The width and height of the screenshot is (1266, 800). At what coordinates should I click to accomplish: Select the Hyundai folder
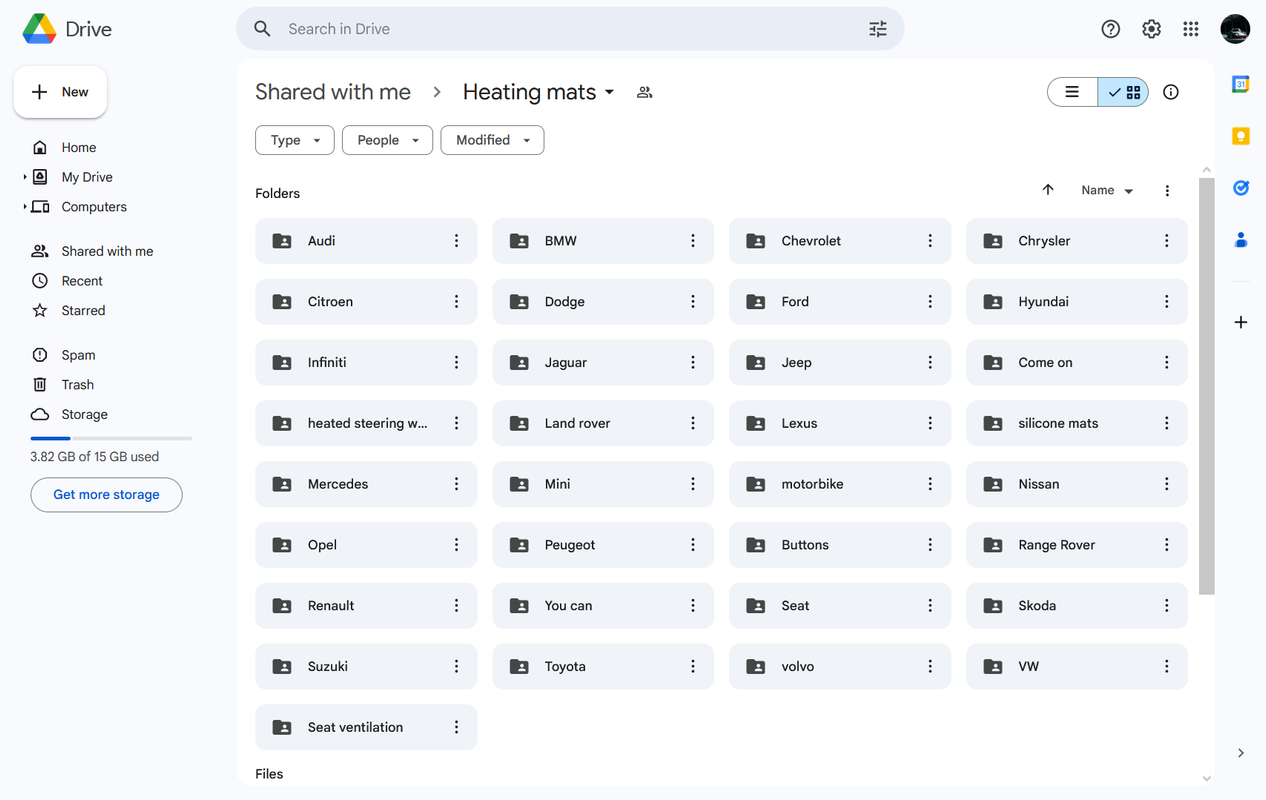pyautogui.click(x=1077, y=301)
